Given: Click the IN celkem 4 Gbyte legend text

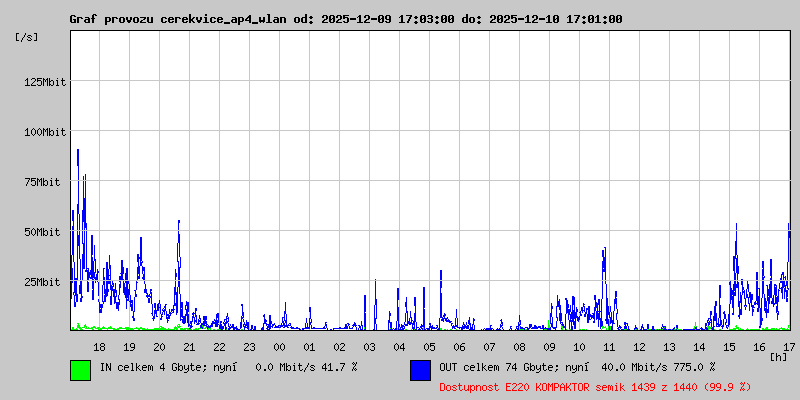Looking at the screenshot, I should (x=229, y=367).
